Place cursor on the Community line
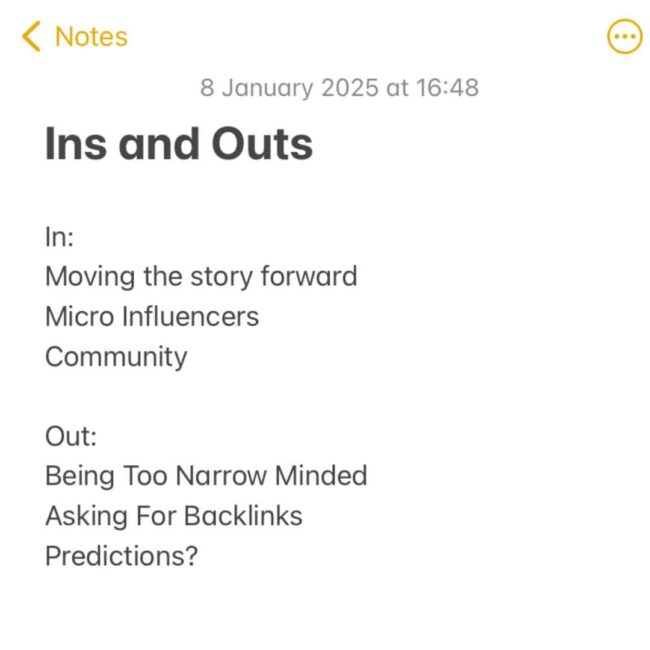This screenshot has width=650, height=650. [x=116, y=356]
